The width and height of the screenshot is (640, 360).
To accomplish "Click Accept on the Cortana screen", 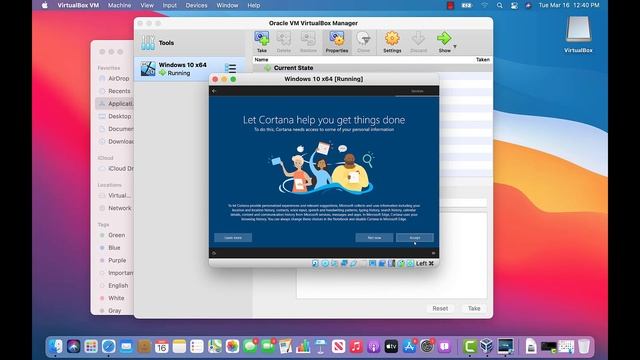I will [415, 238].
